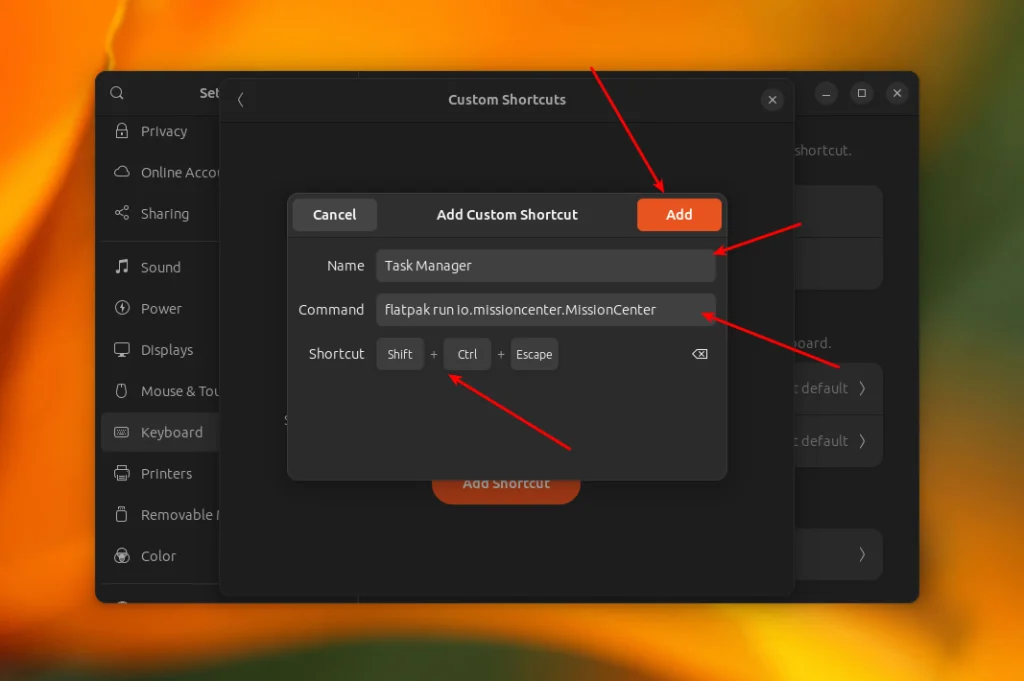This screenshot has width=1024, height=681.
Task: Open the bottom row chevron arrow
Action: click(862, 554)
